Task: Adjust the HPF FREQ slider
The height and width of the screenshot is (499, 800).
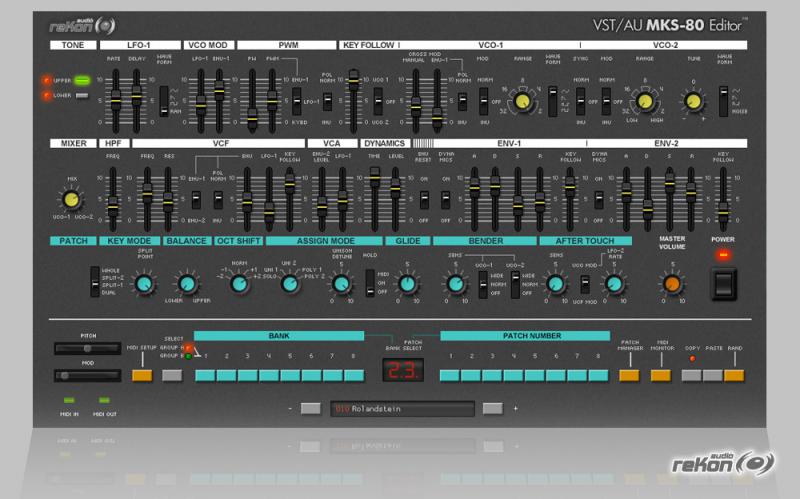Action: (113, 206)
